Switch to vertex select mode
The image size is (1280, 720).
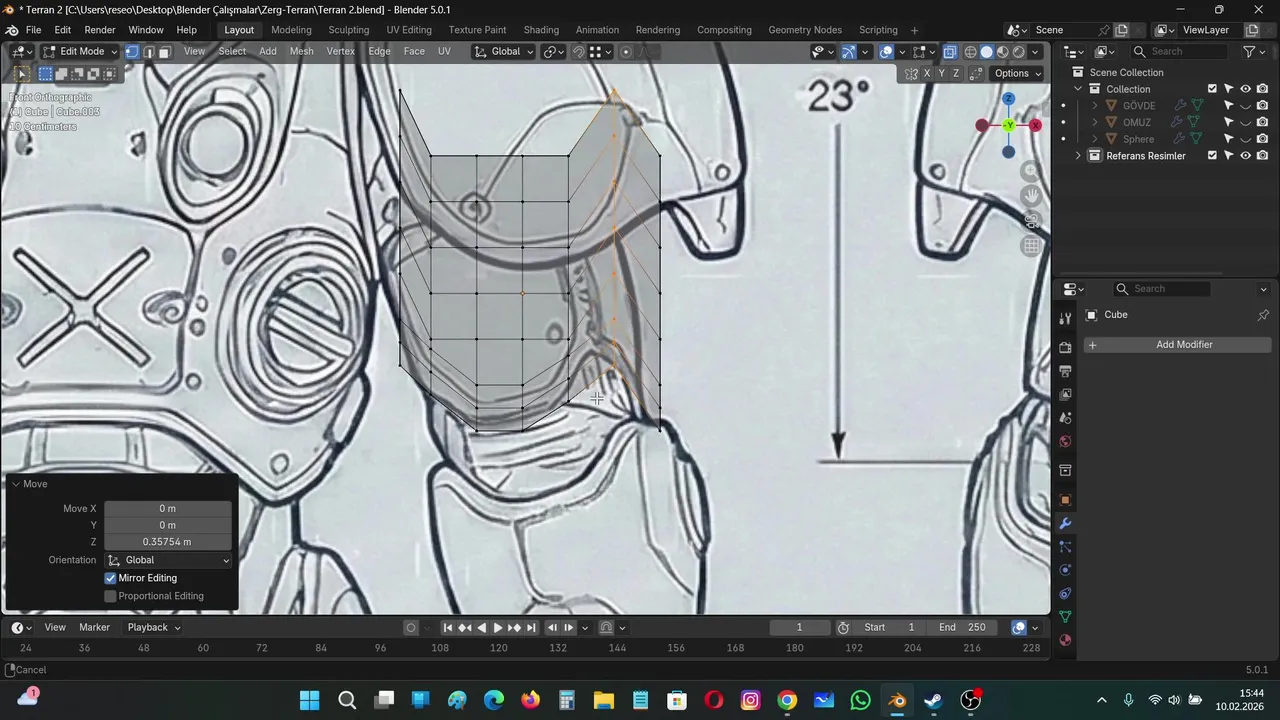tap(131, 52)
